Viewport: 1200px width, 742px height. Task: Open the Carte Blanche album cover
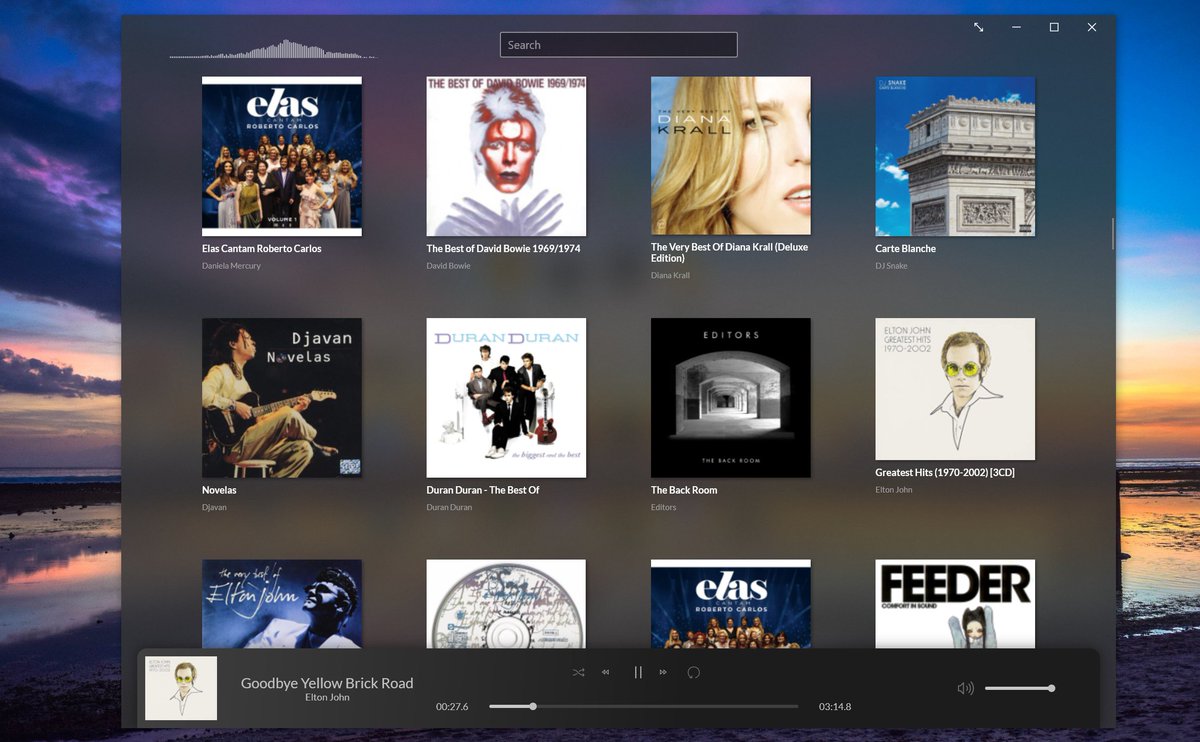tap(955, 156)
